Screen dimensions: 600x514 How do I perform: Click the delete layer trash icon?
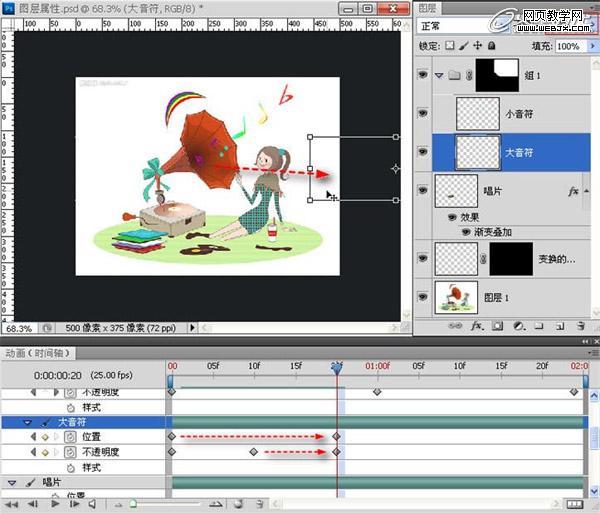pos(580,326)
